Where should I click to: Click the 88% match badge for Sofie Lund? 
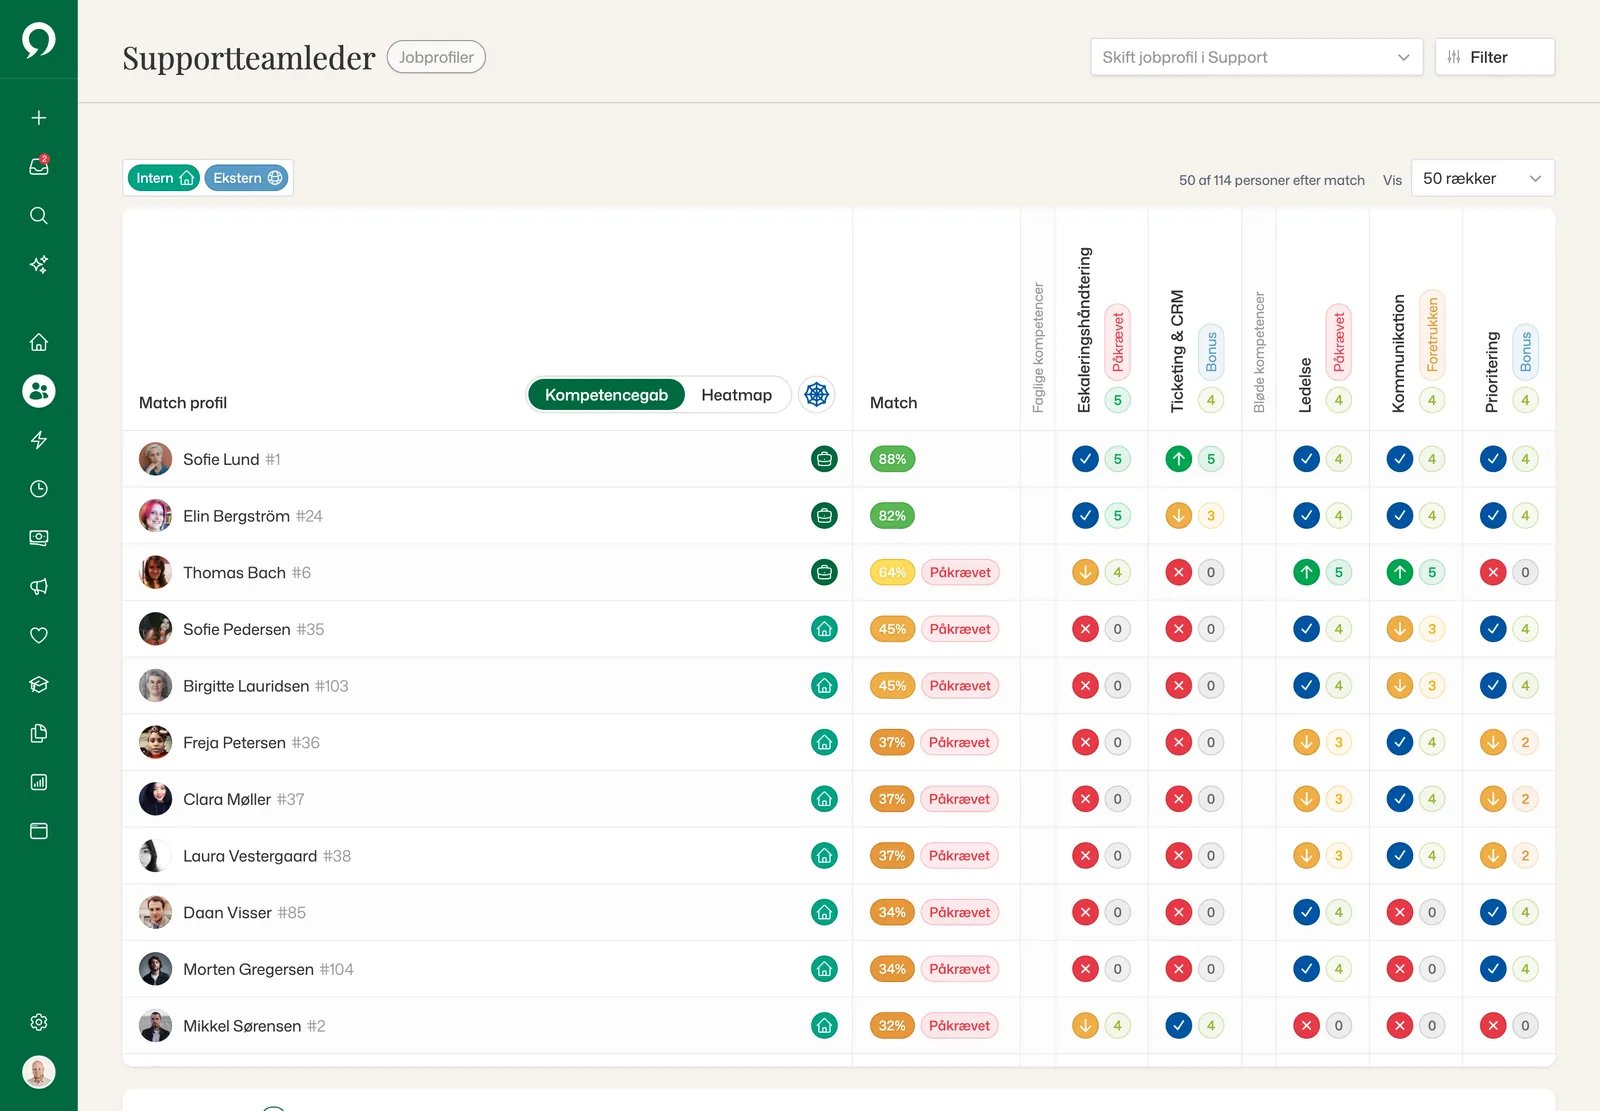click(x=892, y=459)
